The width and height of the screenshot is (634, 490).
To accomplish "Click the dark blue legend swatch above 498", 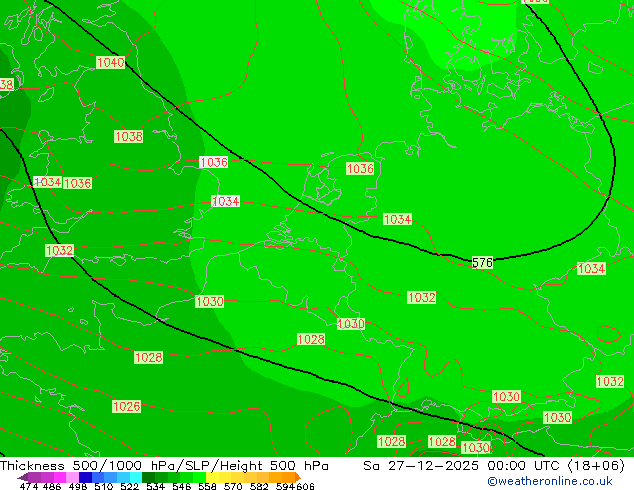I will coord(85,477).
